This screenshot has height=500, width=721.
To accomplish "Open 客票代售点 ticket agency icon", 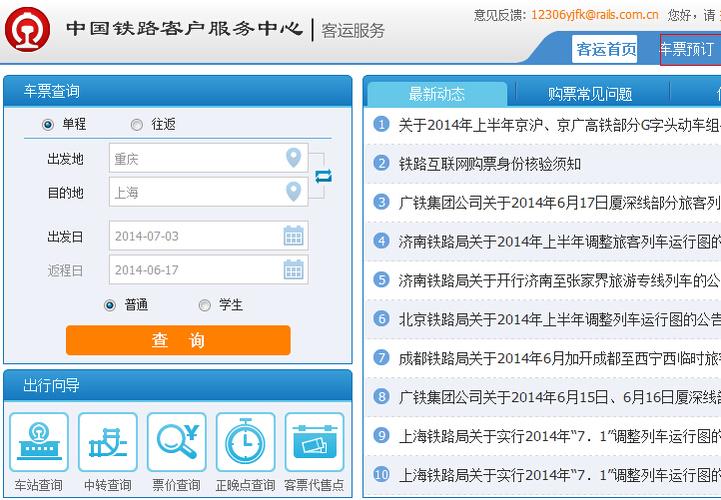I will tap(315, 442).
